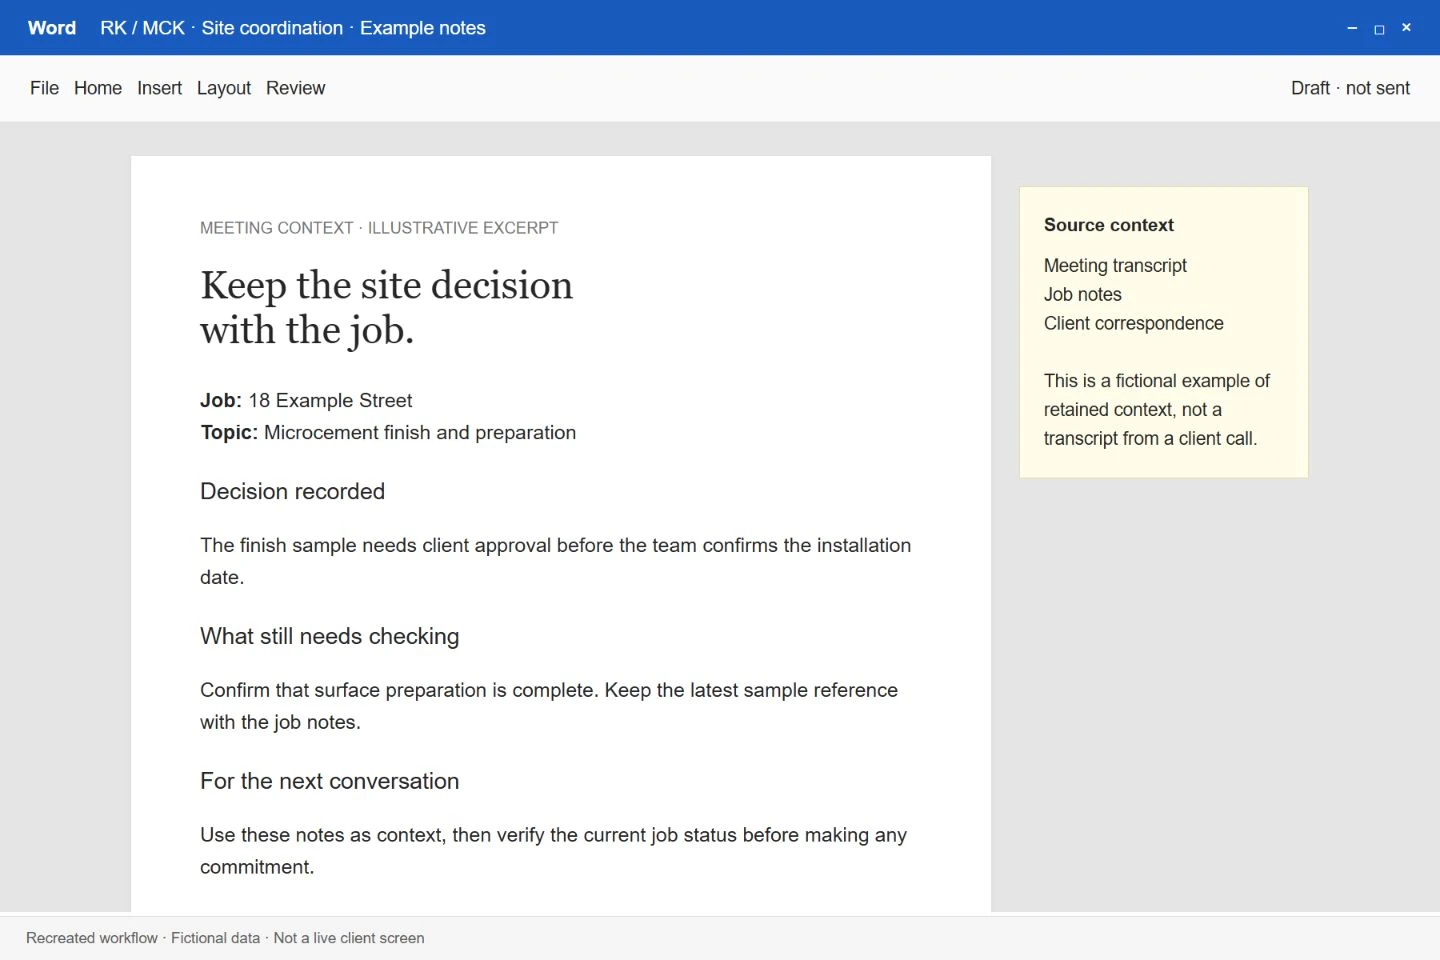Click the 'Recreated workflow · Fictional data' status bar text
The image size is (1440, 960).
tap(225, 938)
